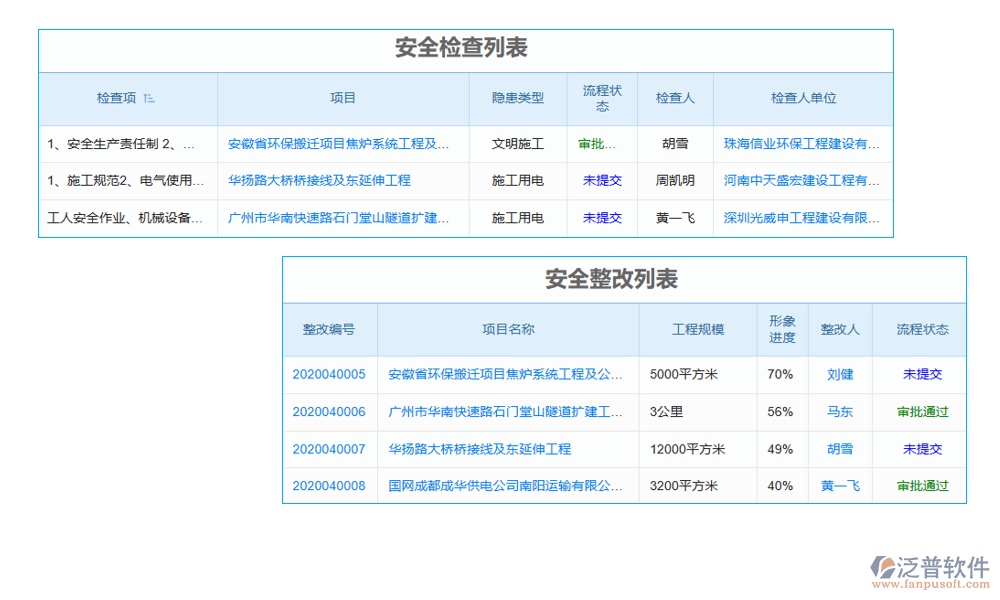Click 未提交 status in 周凯明 row
This screenshot has height=600, width=1000.
tap(602, 180)
